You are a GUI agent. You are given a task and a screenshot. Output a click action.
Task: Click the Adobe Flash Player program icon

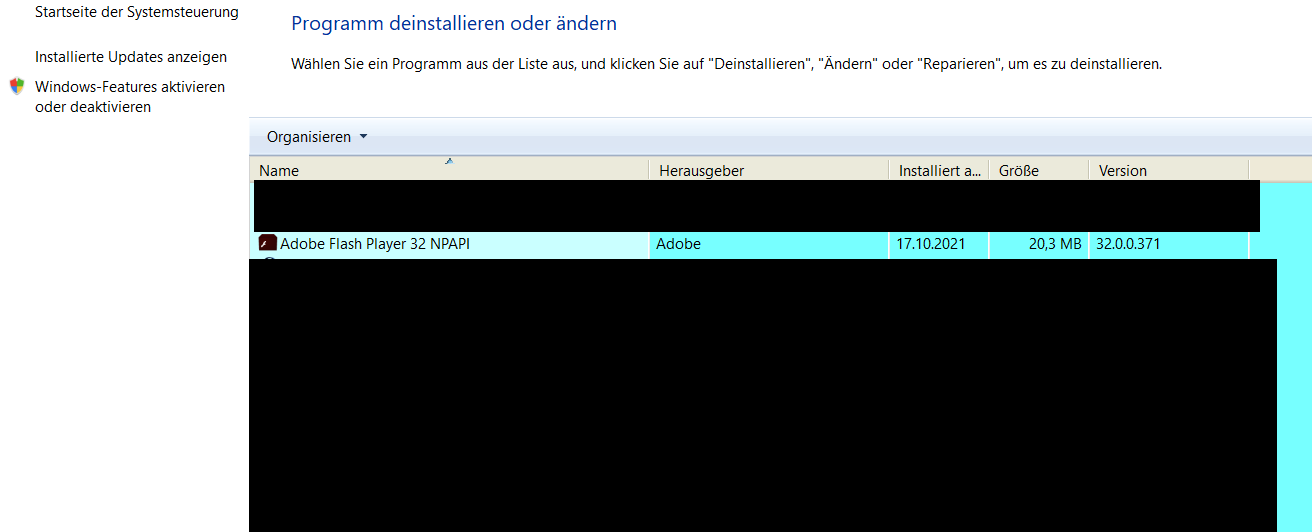pos(267,243)
